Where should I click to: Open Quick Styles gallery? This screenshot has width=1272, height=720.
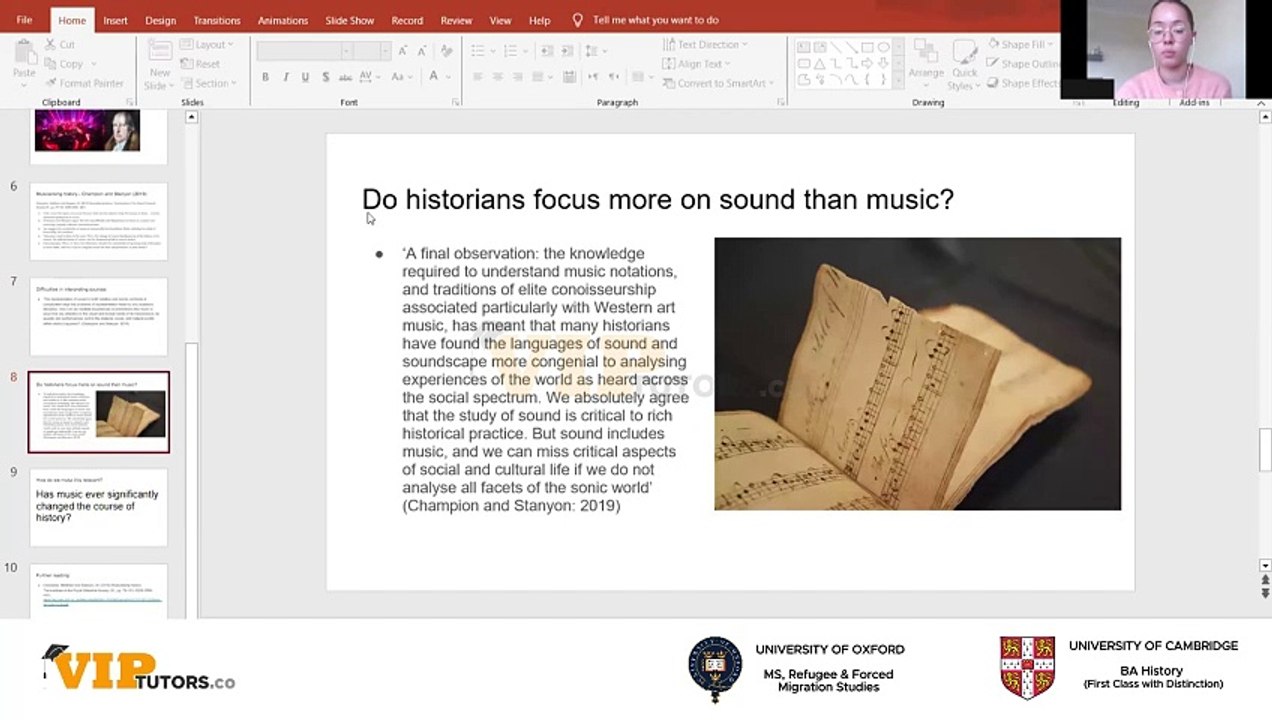click(x=964, y=65)
